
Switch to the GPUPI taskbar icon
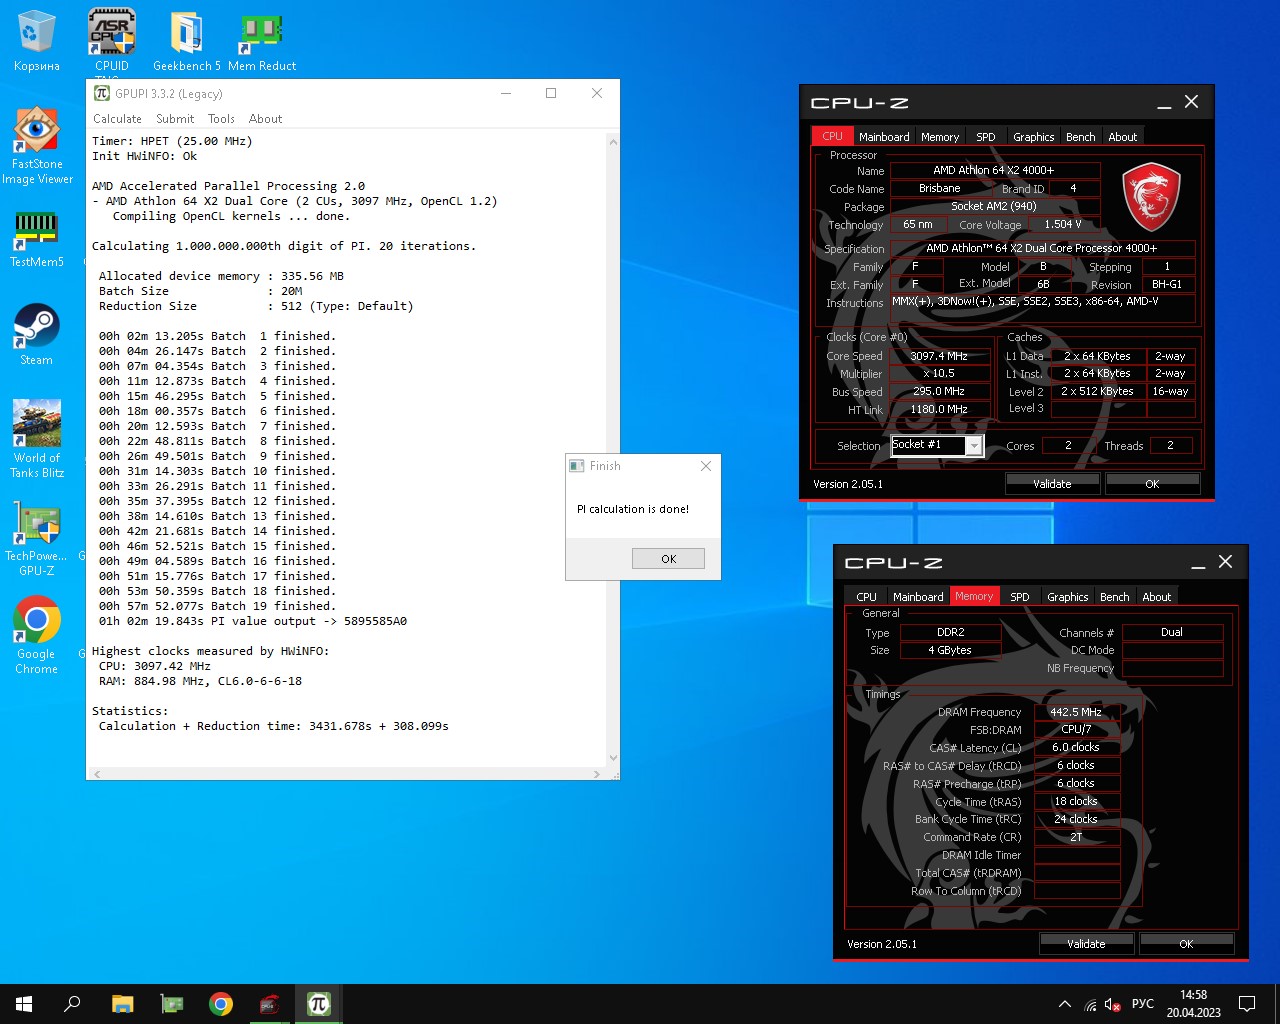(319, 1004)
